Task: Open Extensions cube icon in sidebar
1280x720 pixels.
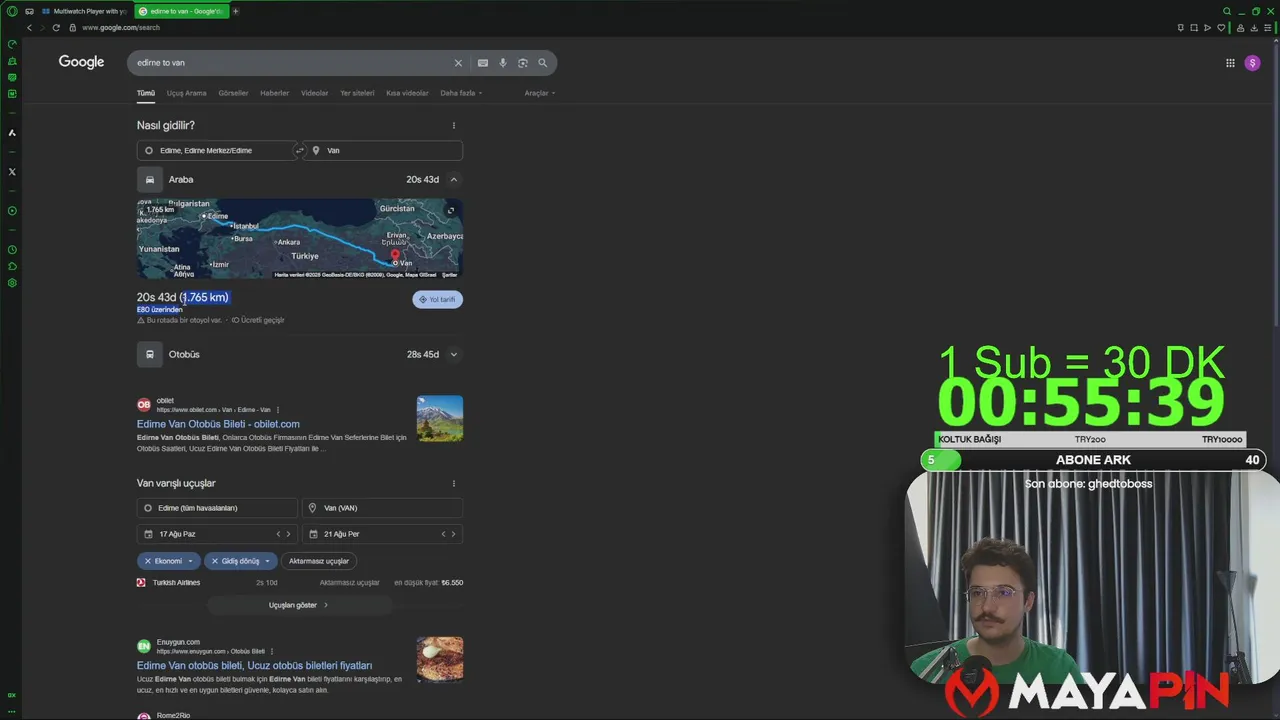Action: pyautogui.click(x=12, y=266)
